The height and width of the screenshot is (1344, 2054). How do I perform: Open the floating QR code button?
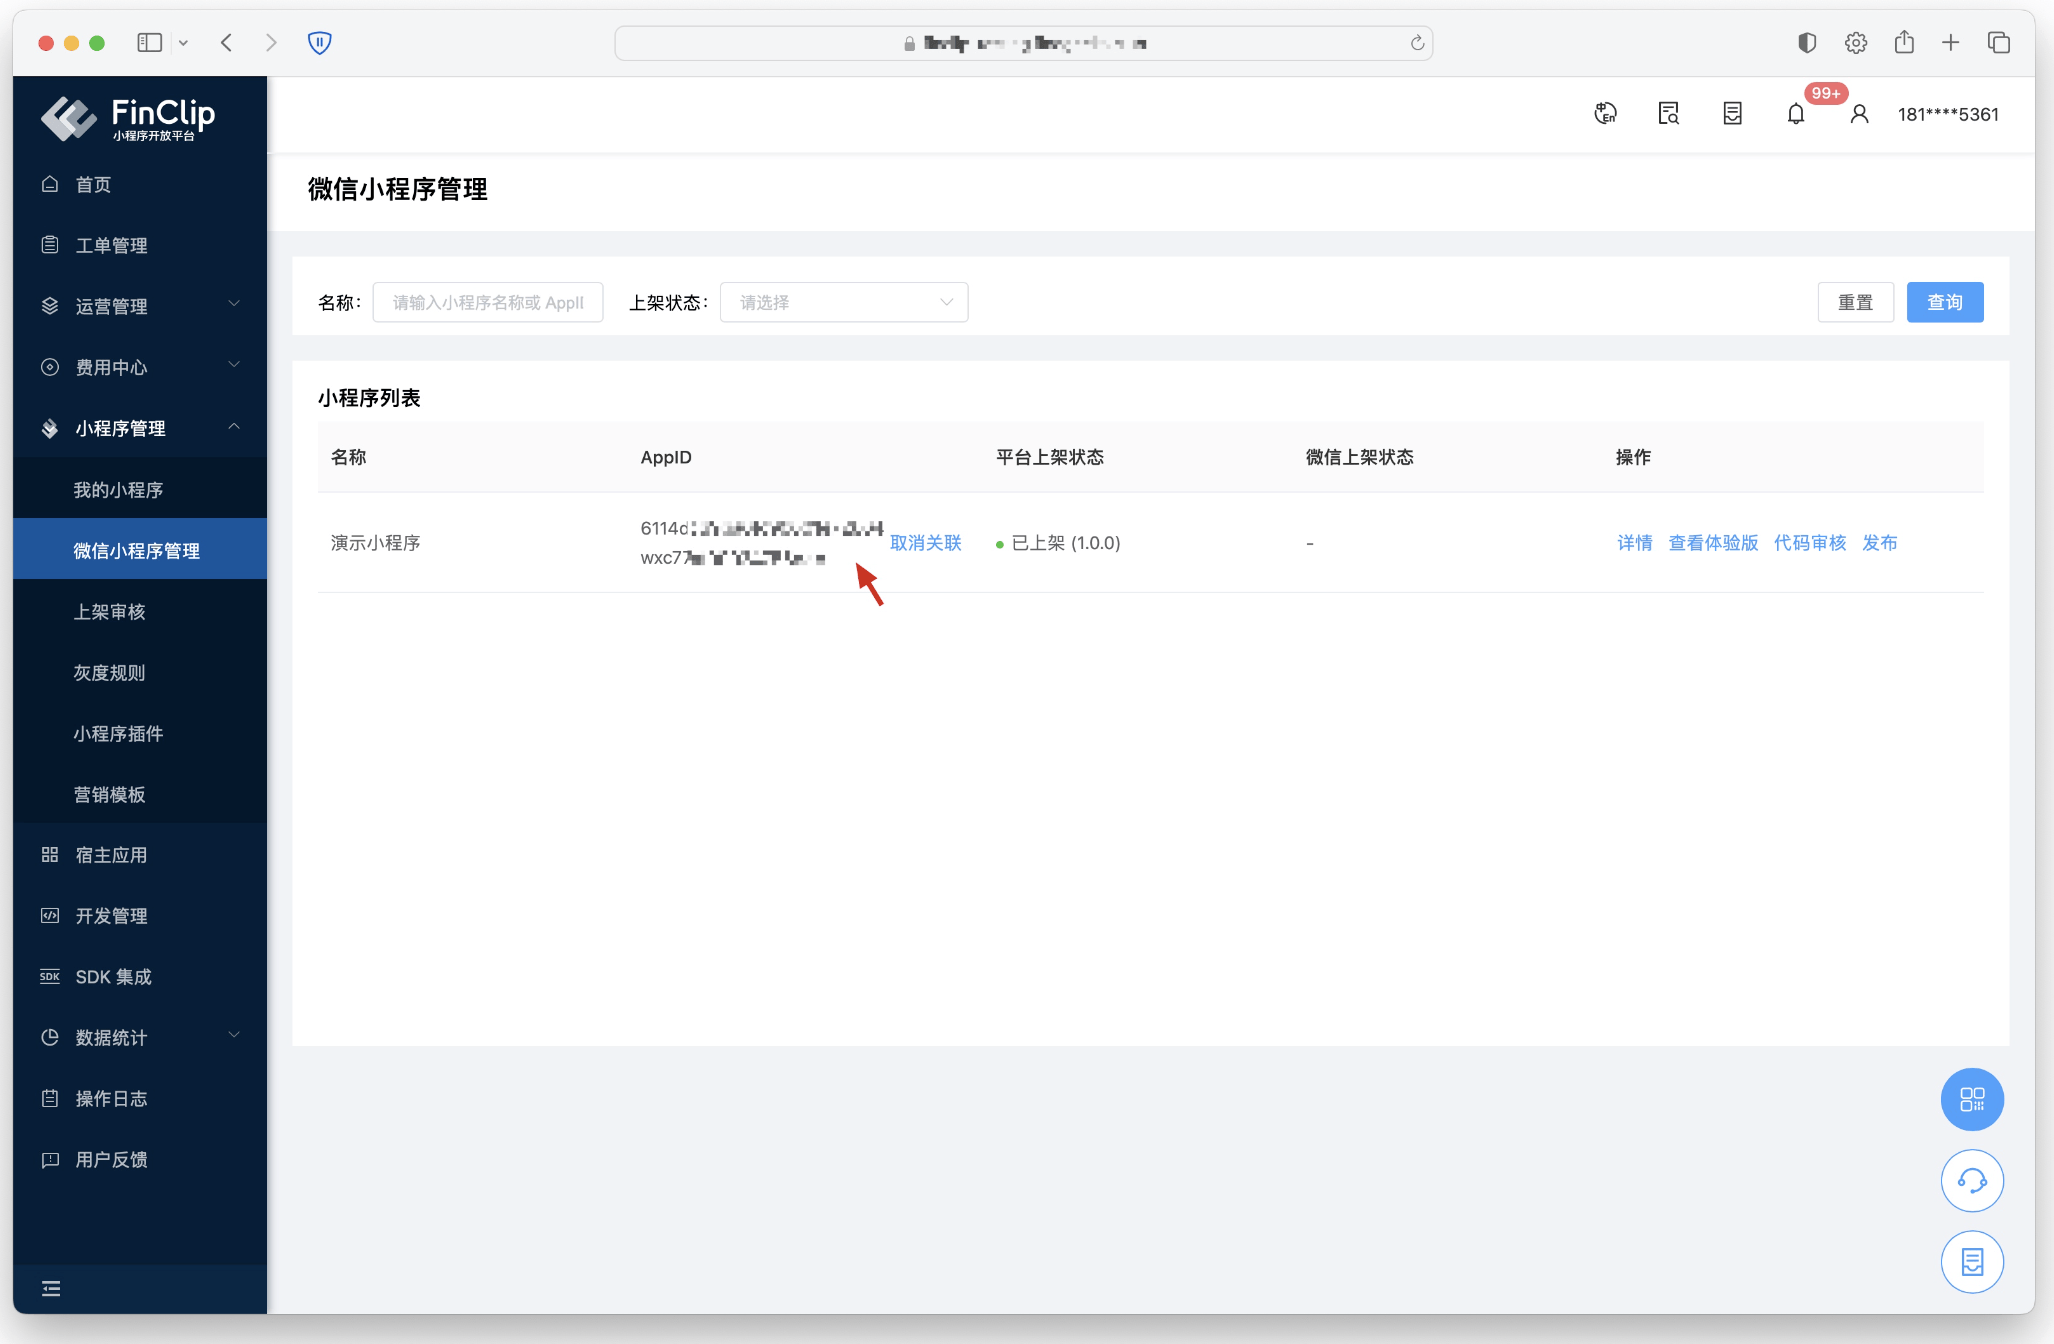(1972, 1099)
